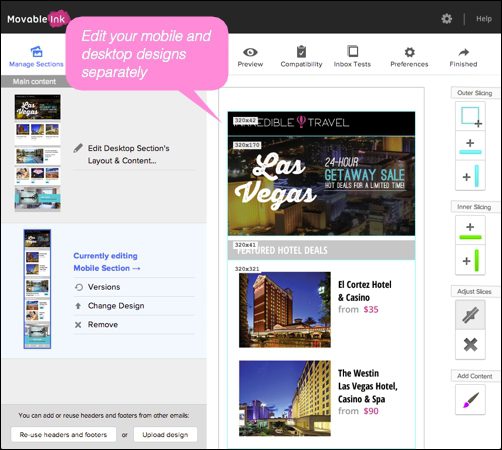Screen dimensions: 502x450
Task: Add inner horizontal slice (green bar)
Action: (x=470, y=230)
